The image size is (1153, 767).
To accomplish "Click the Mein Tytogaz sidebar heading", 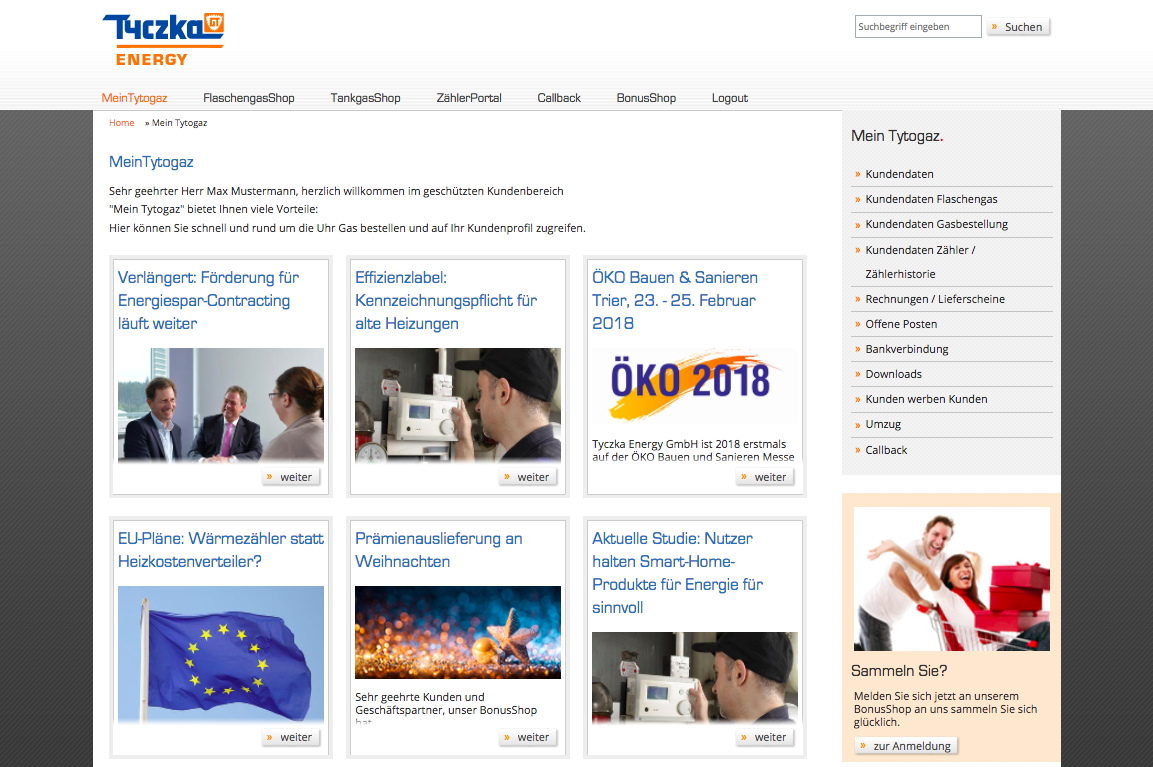I will coord(897,136).
